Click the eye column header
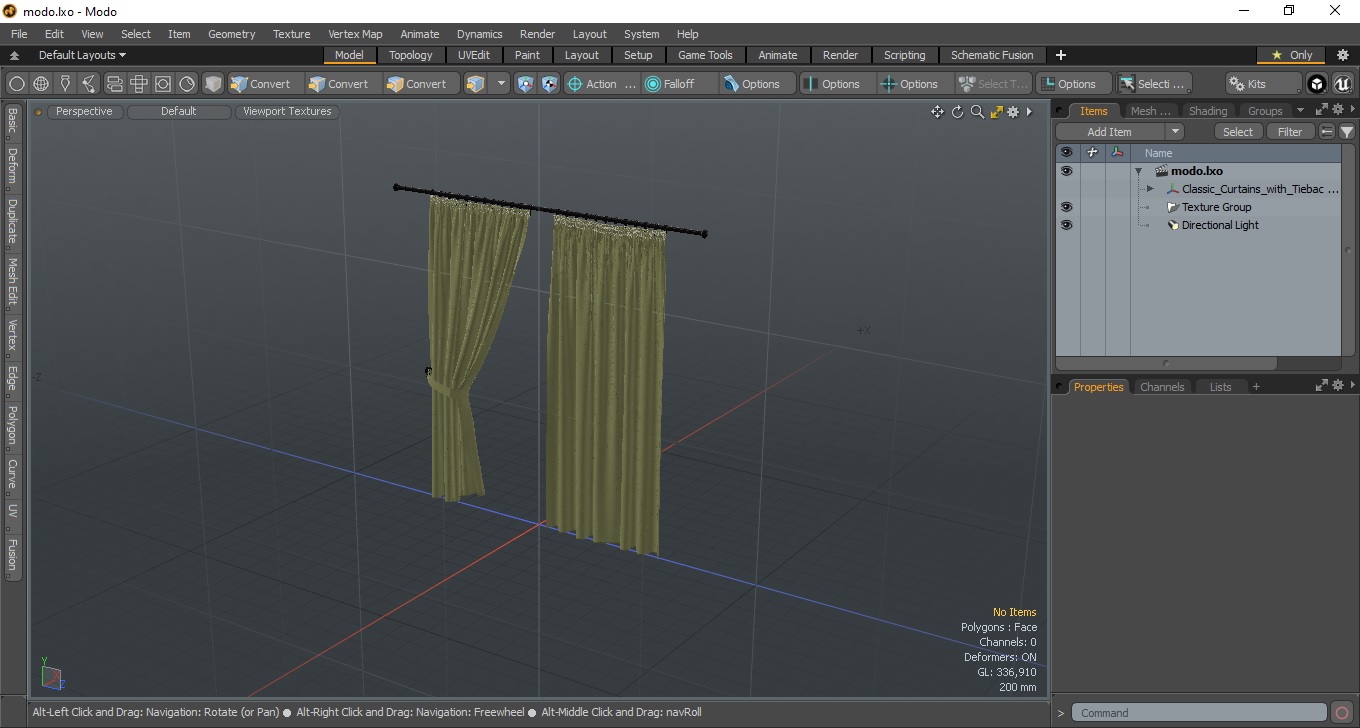This screenshot has height=728, width=1360. pos(1066,153)
